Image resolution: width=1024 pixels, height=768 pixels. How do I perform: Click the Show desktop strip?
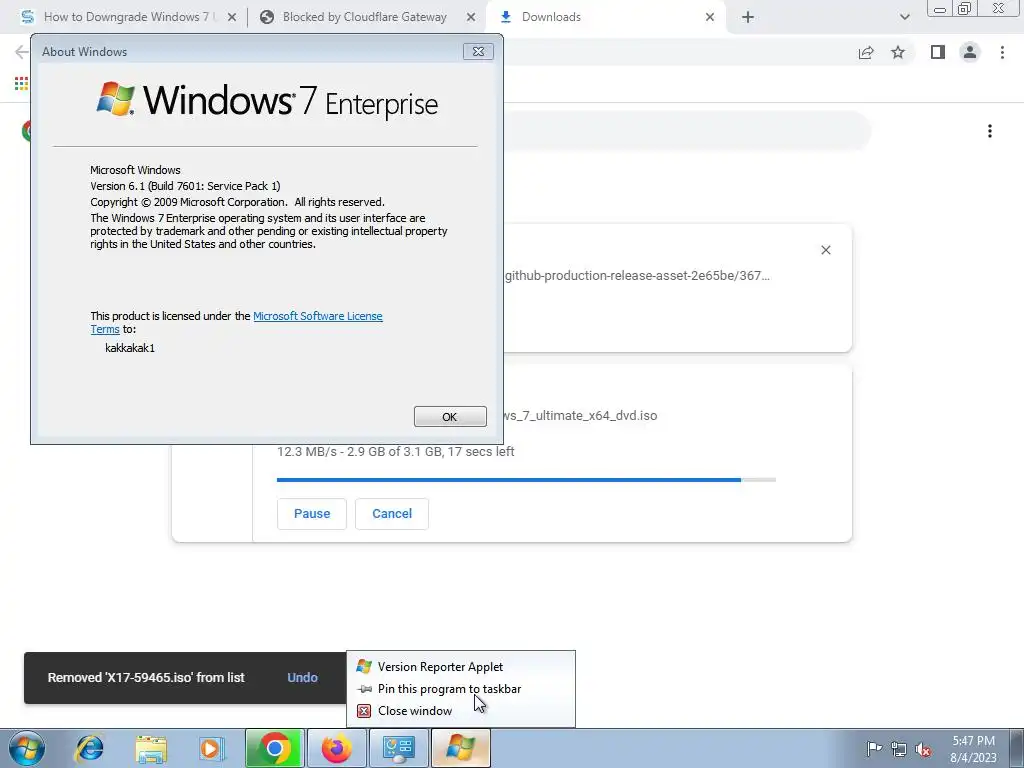(x=1017, y=748)
